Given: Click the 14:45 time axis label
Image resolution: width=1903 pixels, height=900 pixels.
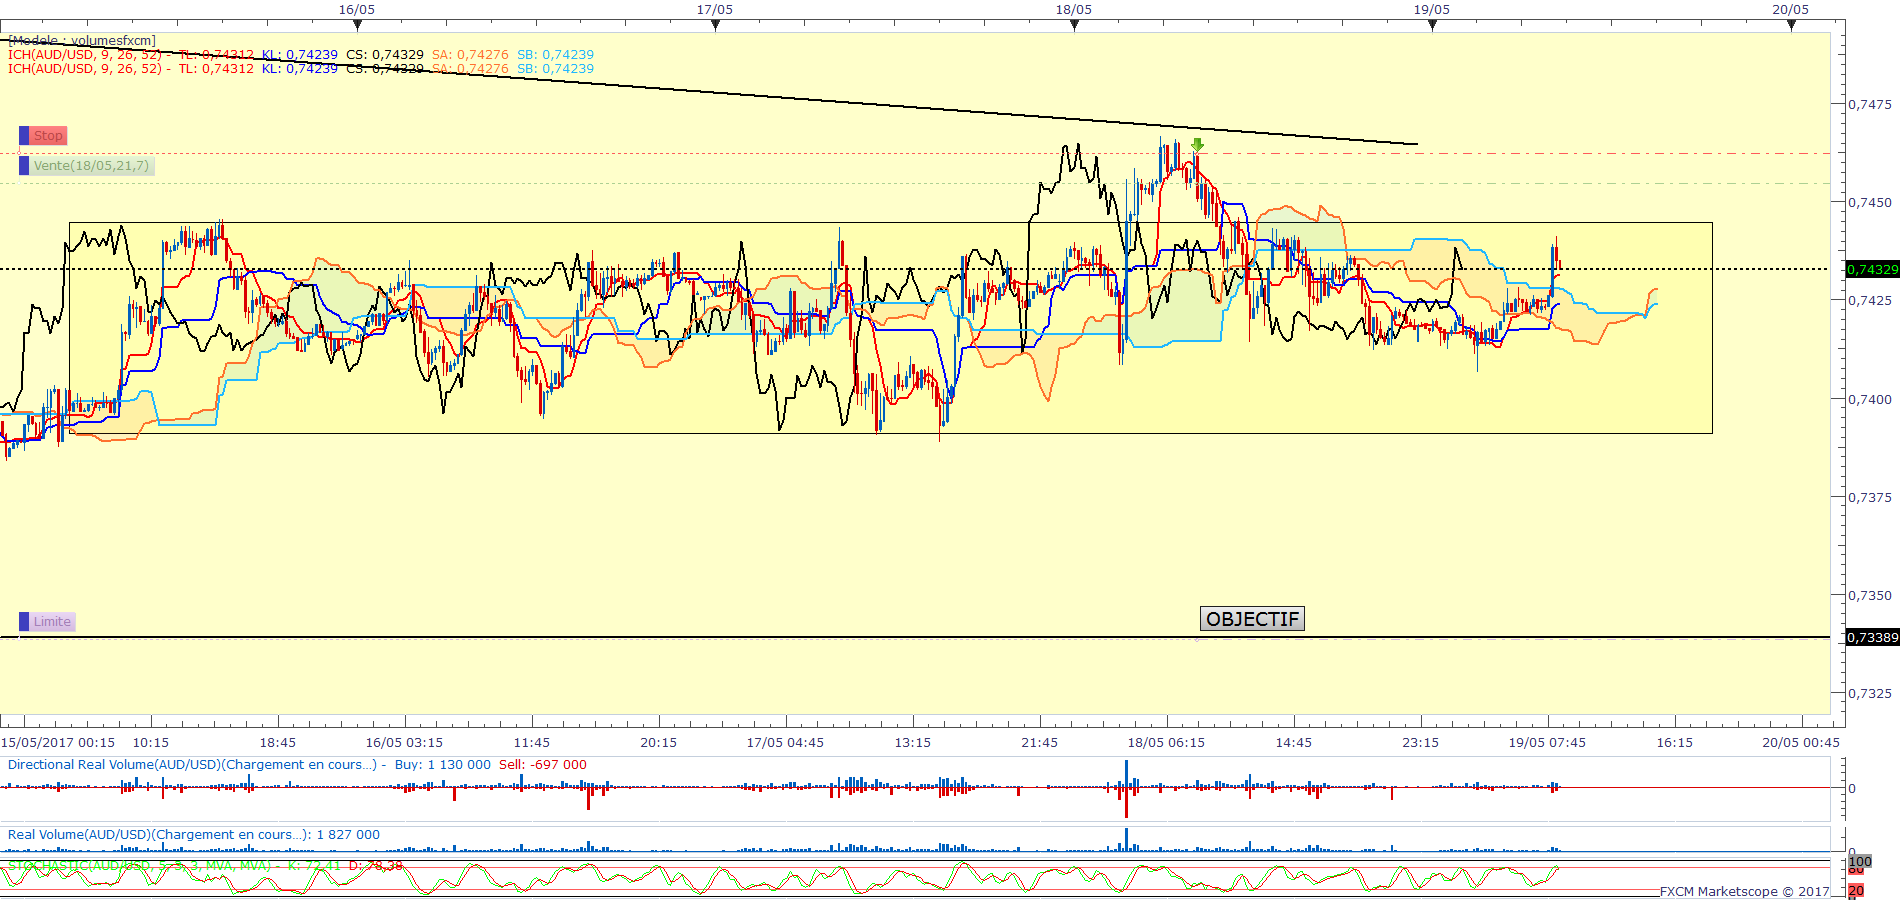Looking at the screenshot, I should coord(1294,743).
